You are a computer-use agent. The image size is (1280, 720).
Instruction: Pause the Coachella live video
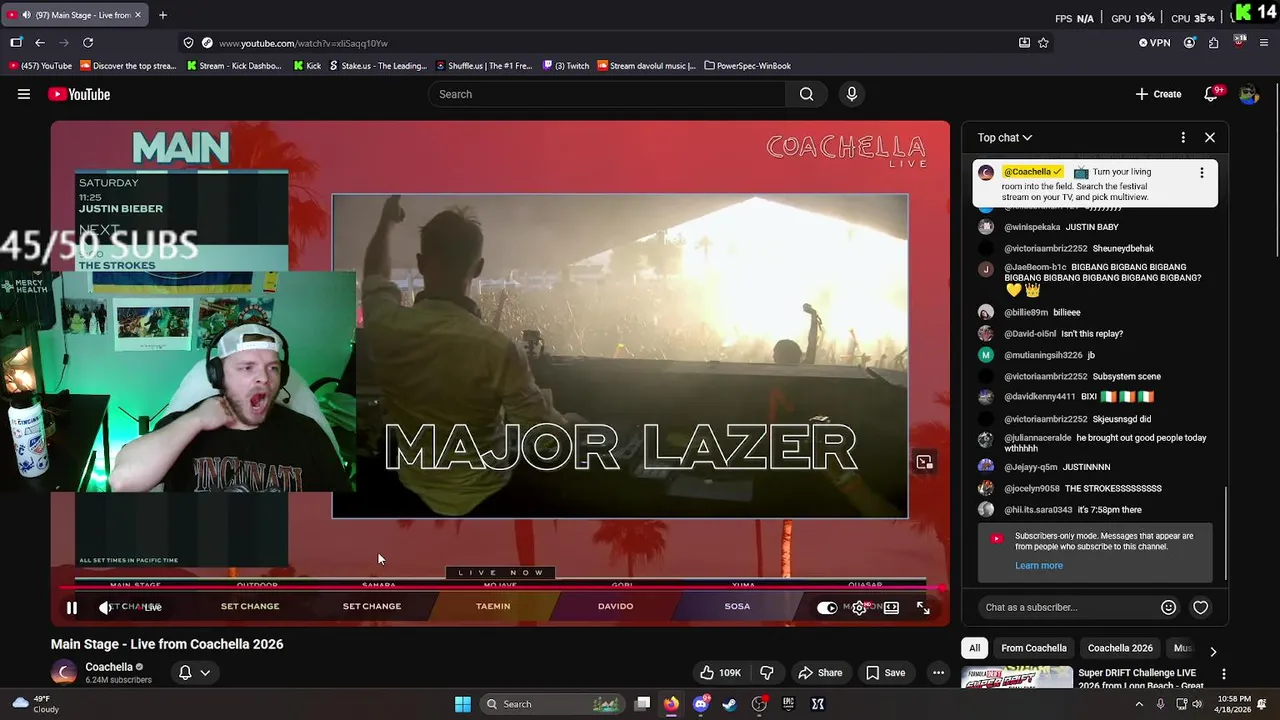72,607
